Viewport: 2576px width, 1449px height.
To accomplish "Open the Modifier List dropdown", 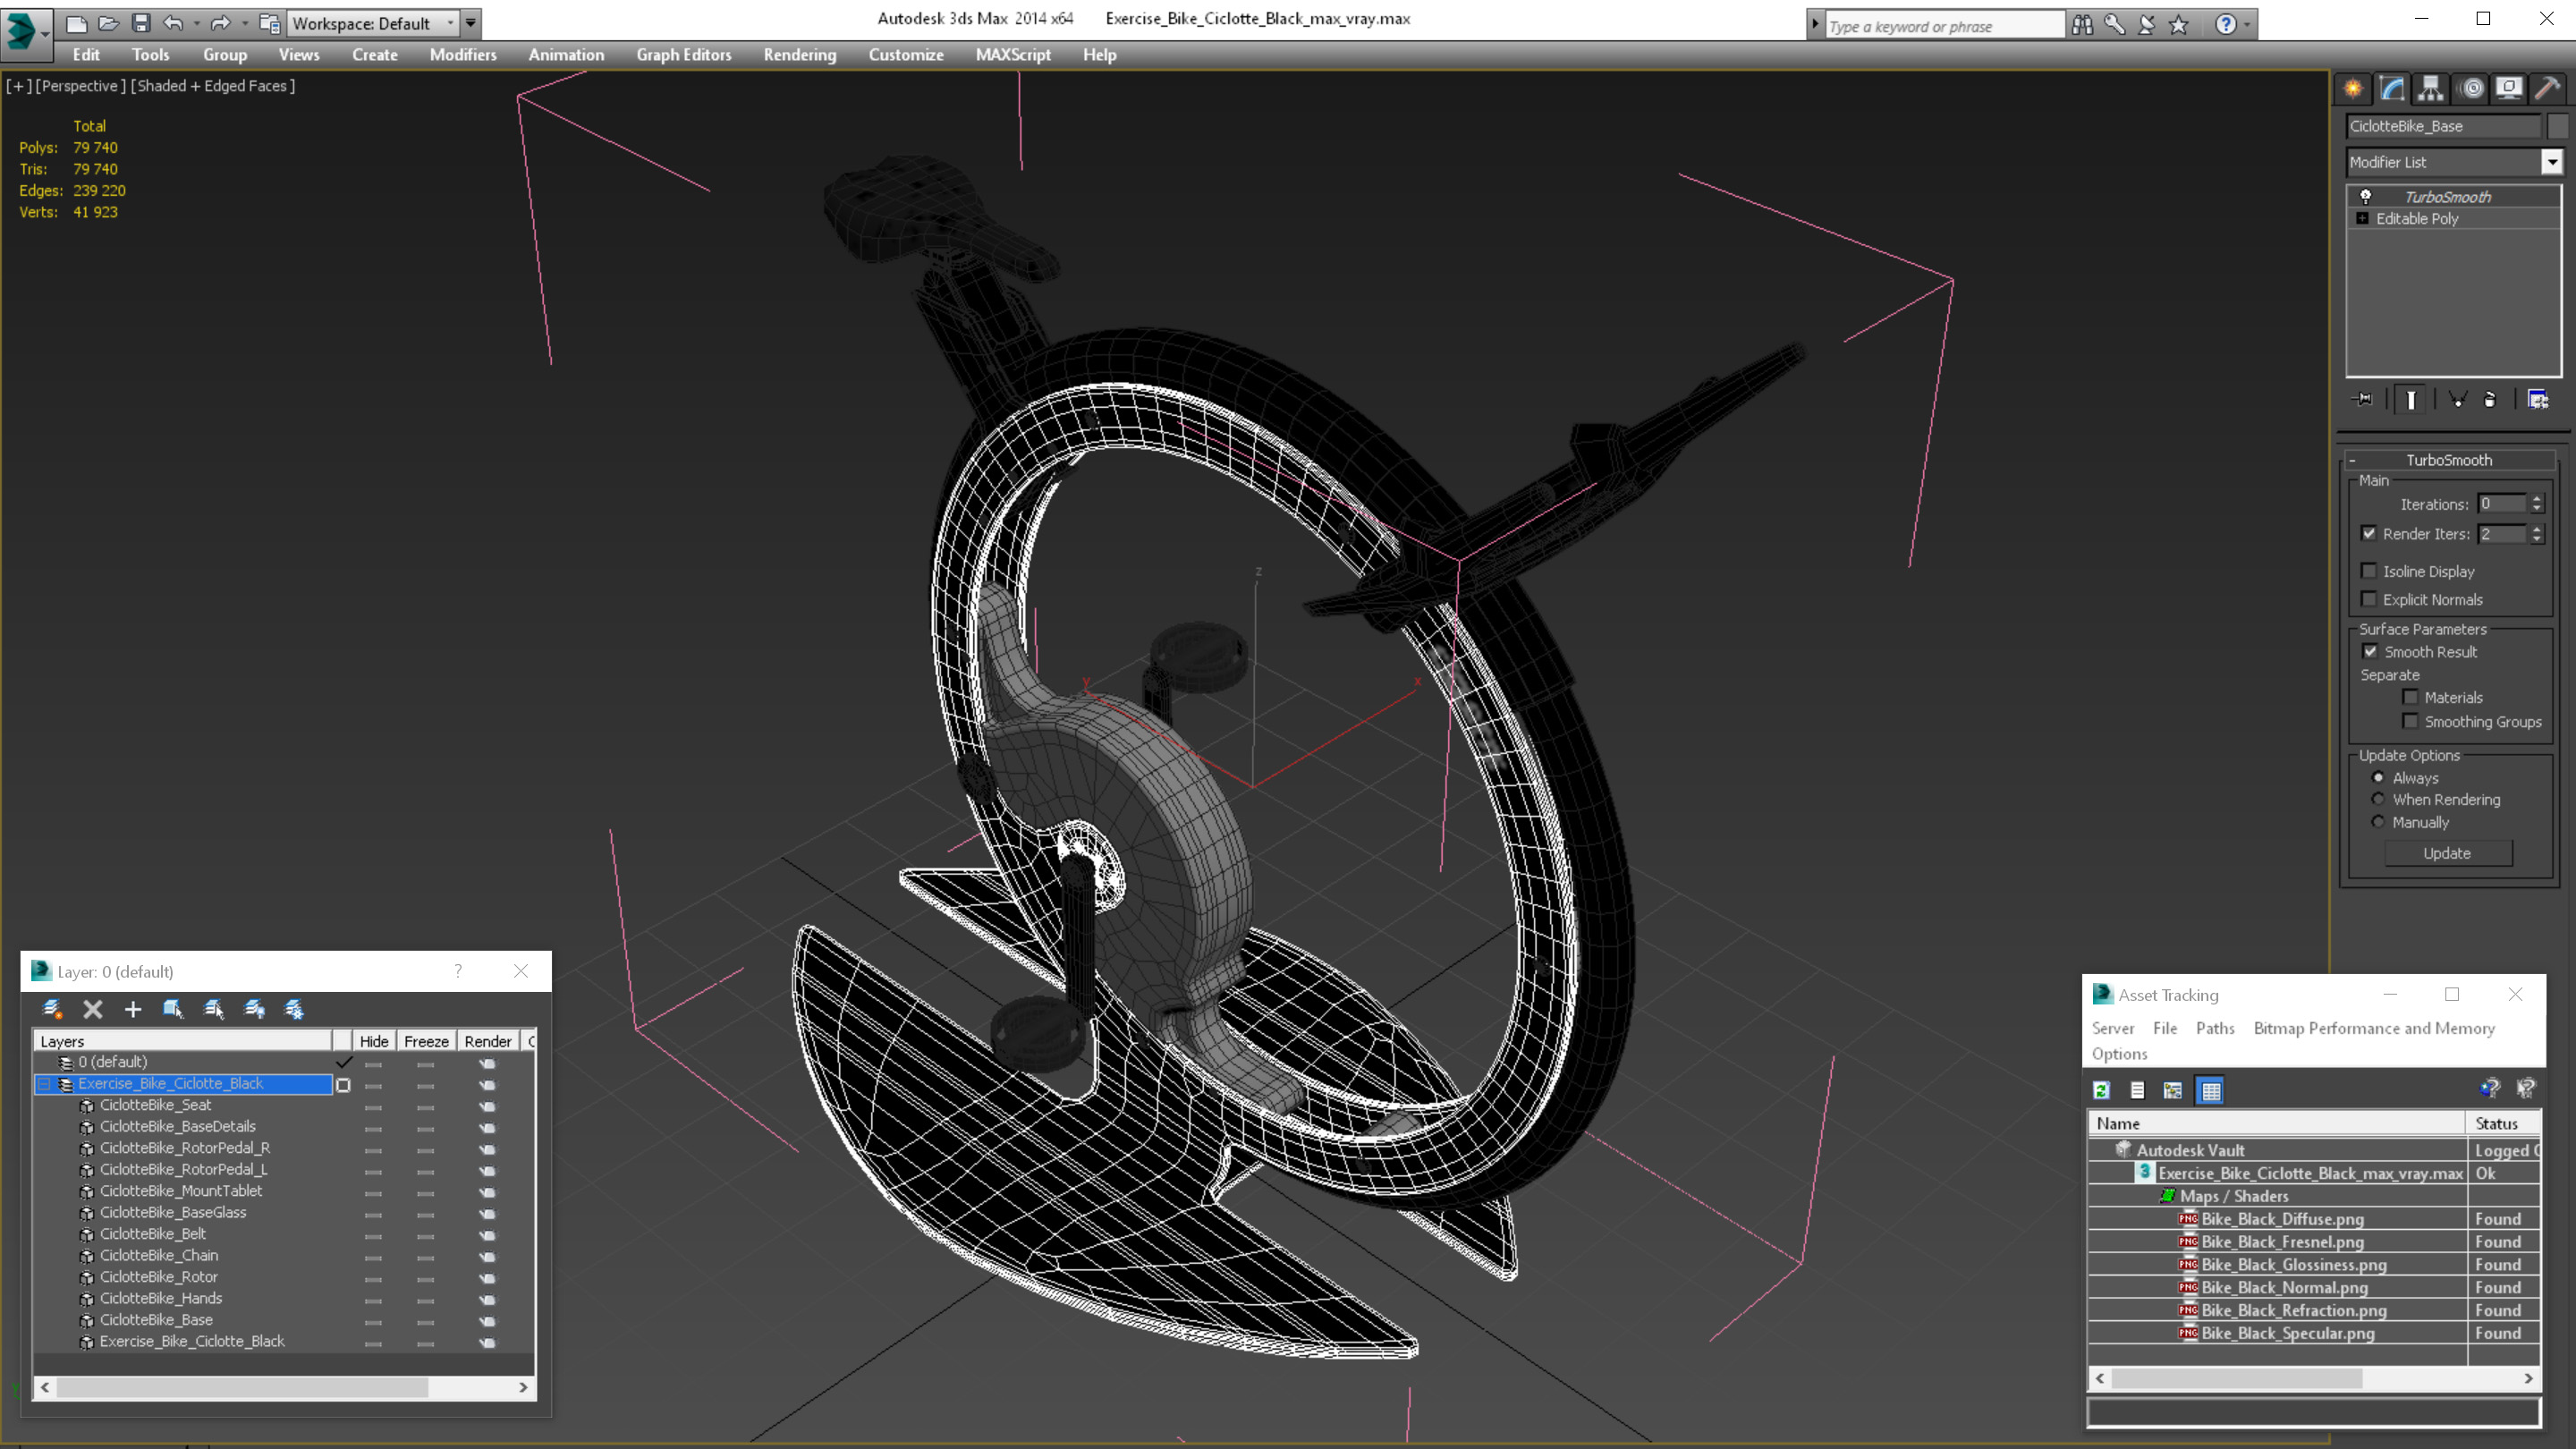I will 2552,162.
